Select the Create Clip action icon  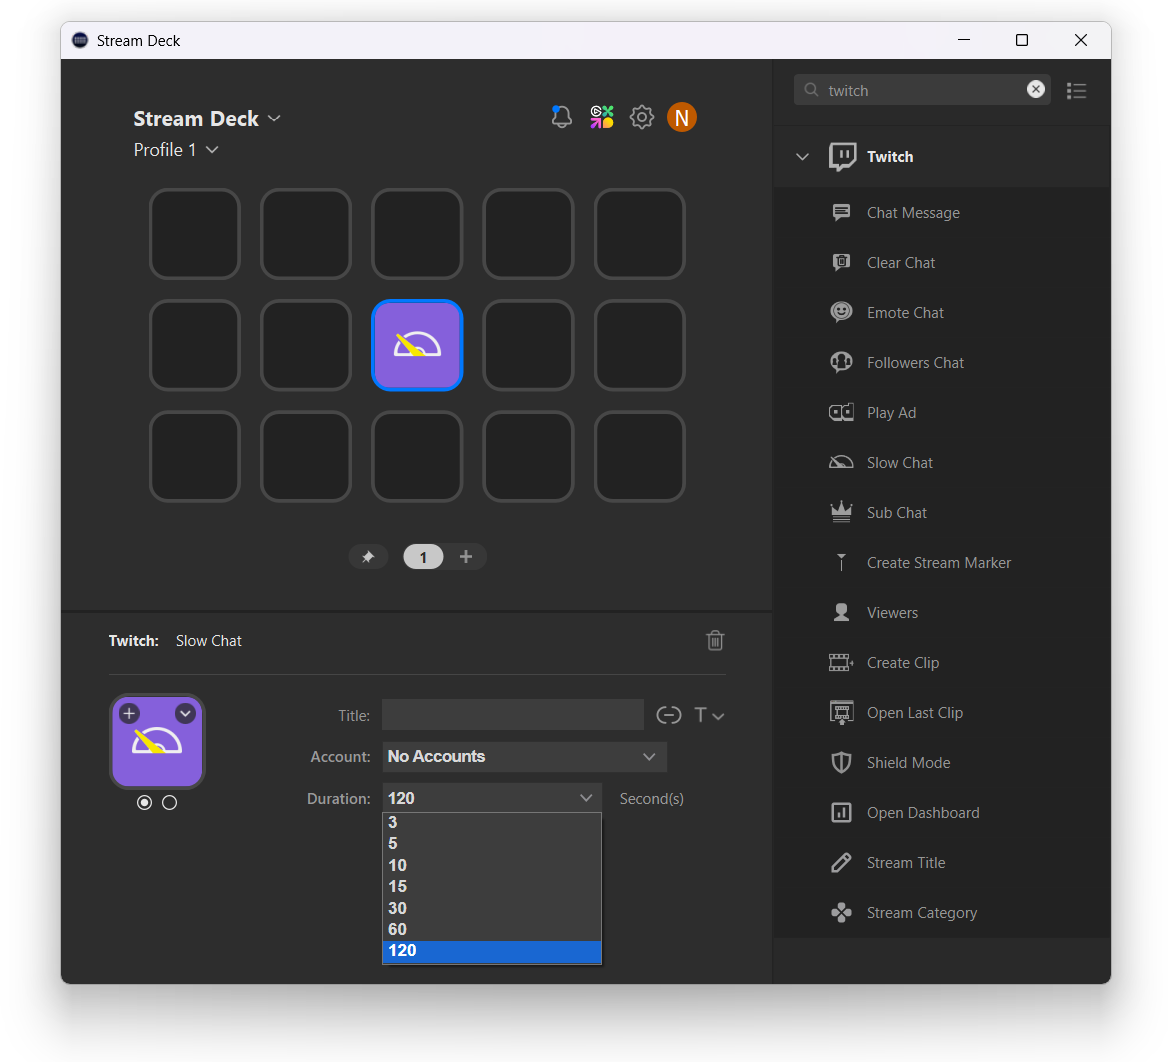click(x=841, y=662)
